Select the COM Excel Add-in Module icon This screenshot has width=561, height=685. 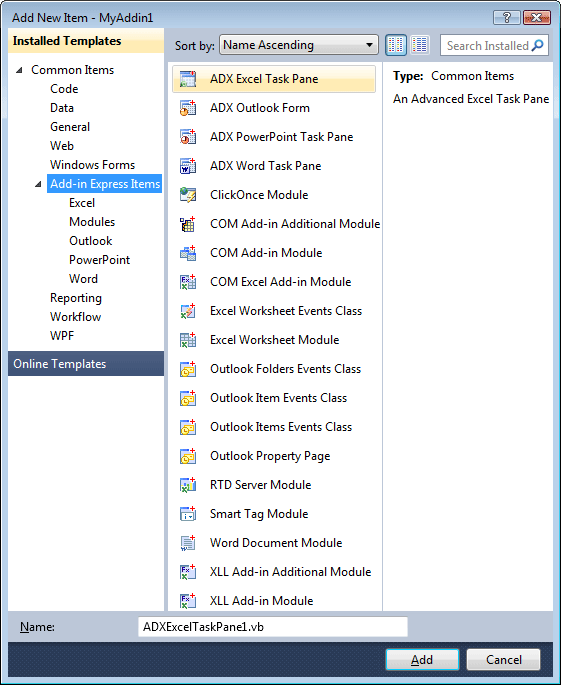point(188,282)
